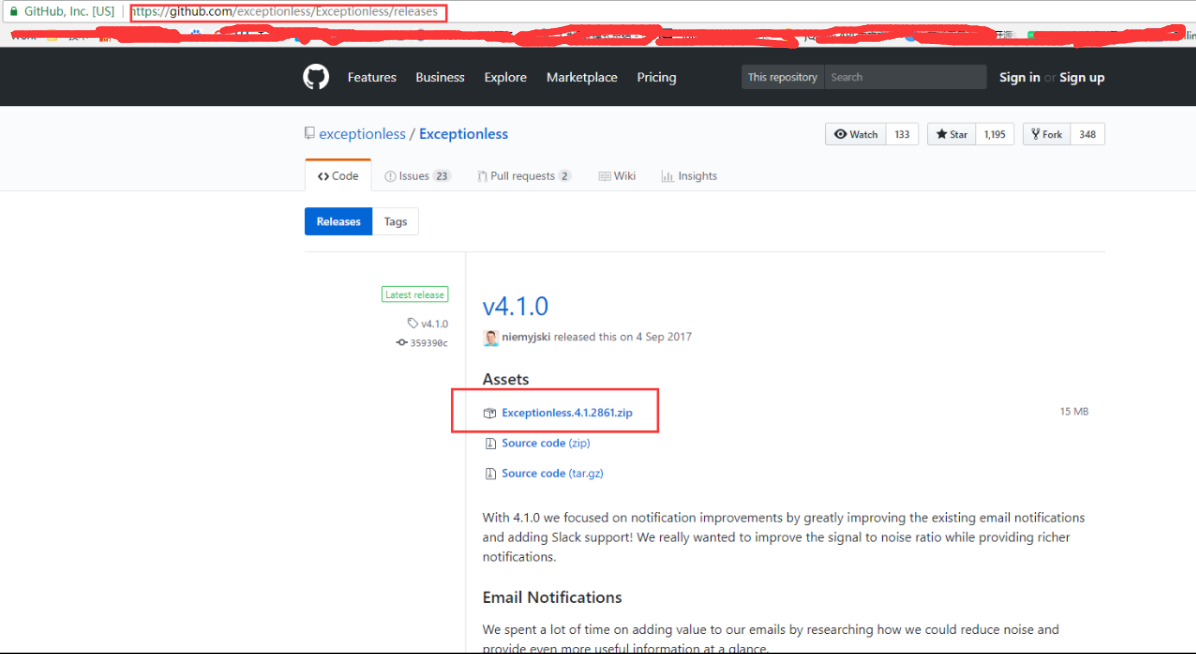This screenshot has width=1196, height=654.
Task: Download Source code (zip)
Action: coord(545,443)
